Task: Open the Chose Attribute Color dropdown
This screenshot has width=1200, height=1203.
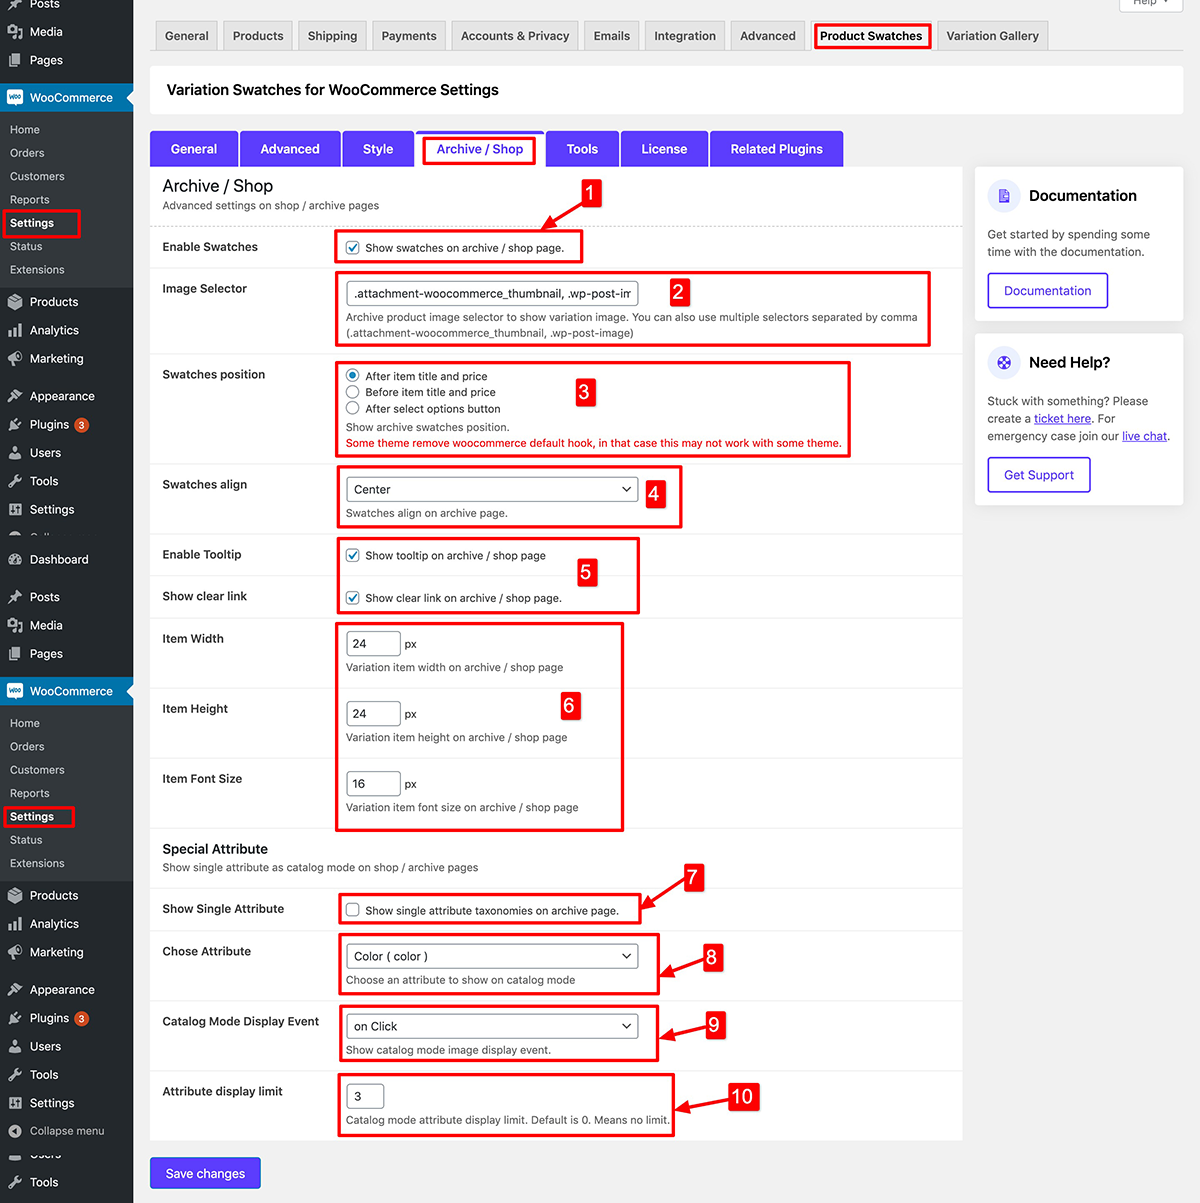Action: (492, 956)
